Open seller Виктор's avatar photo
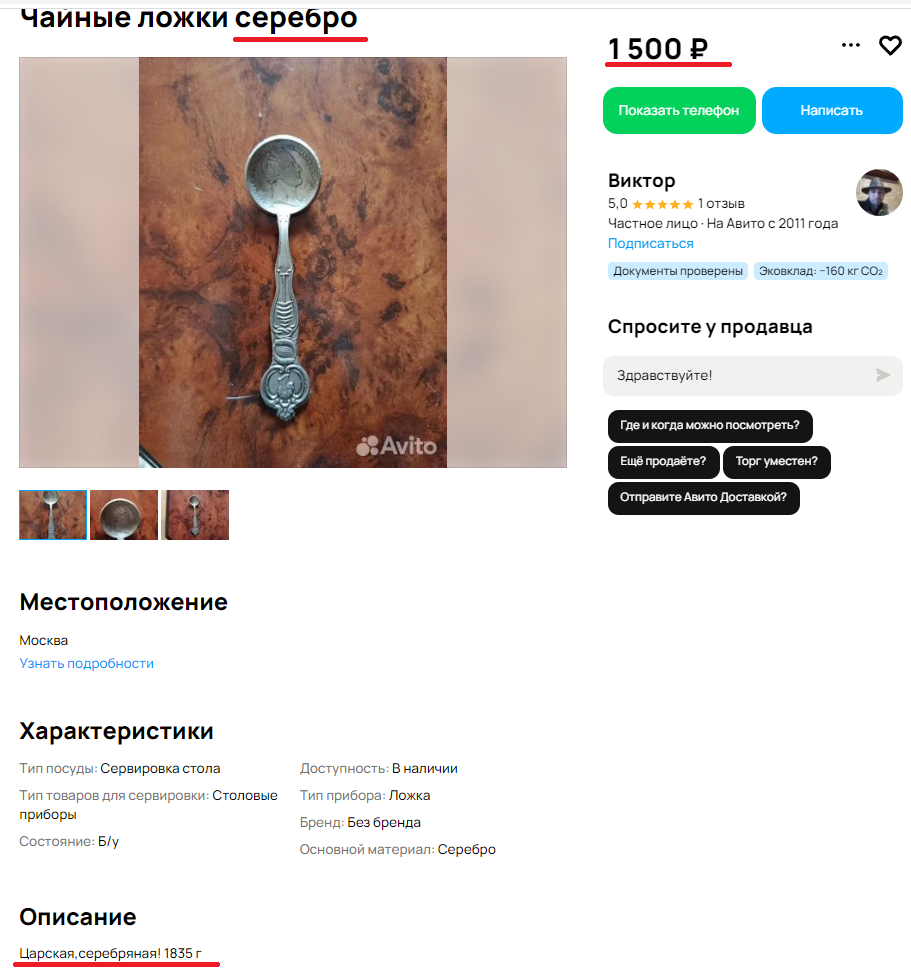 click(x=879, y=193)
